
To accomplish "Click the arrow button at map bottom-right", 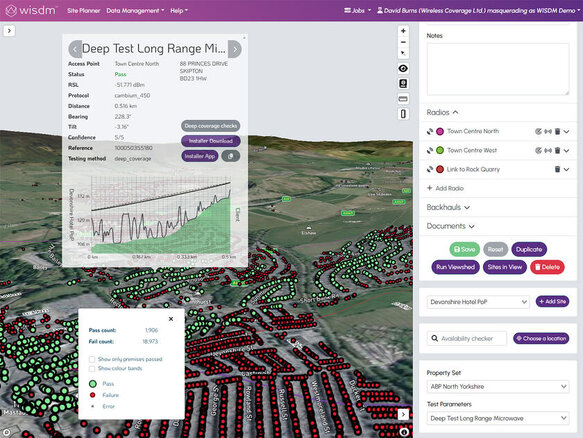I will (x=403, y=414).
